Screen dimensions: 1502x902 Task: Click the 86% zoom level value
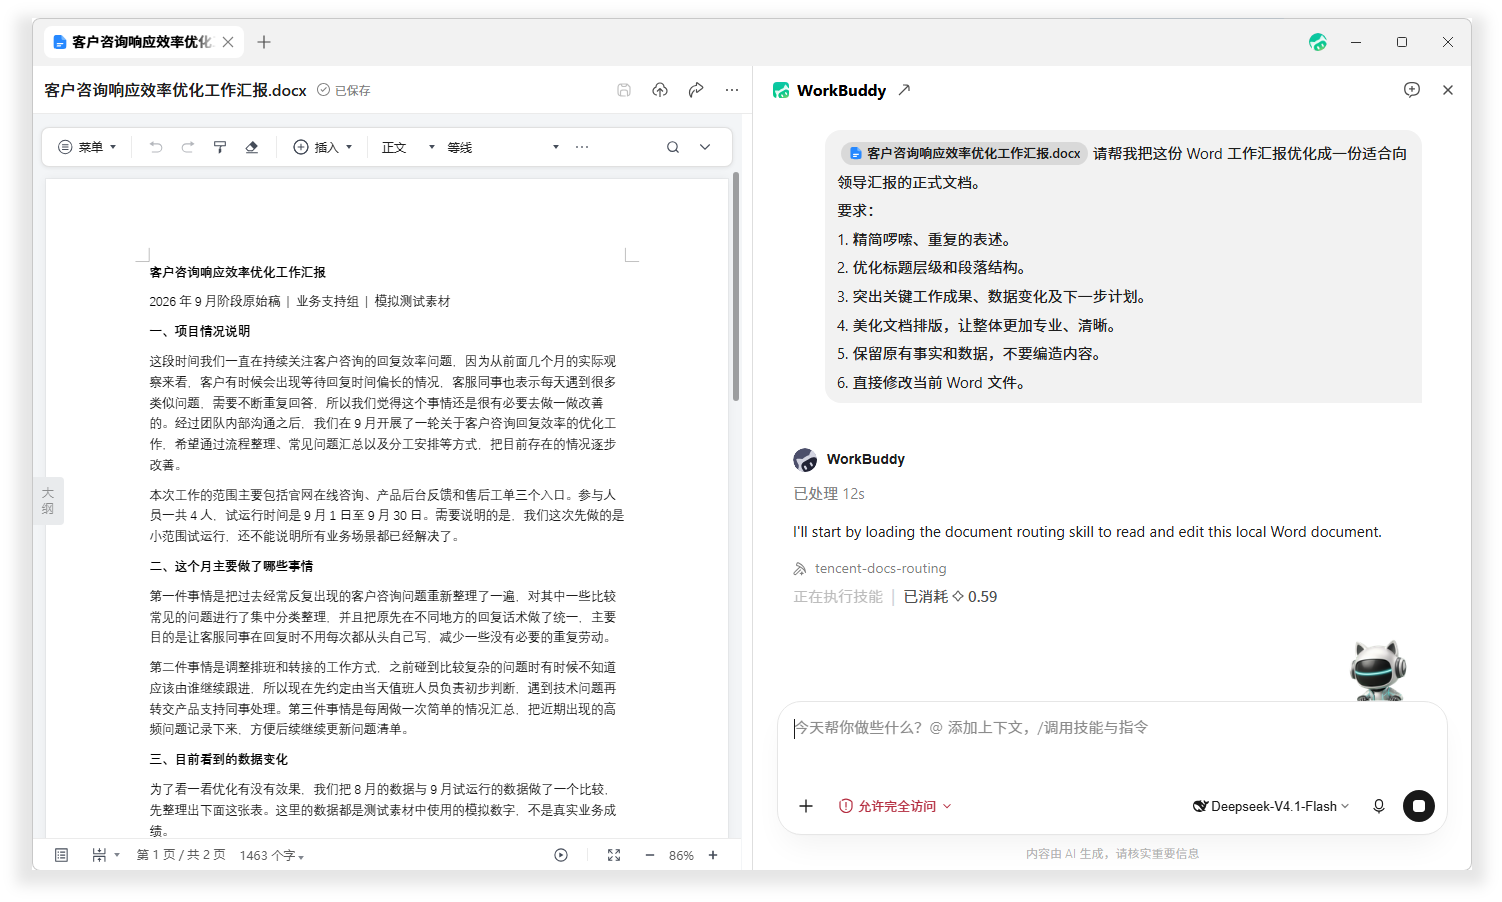click(681, 855)
